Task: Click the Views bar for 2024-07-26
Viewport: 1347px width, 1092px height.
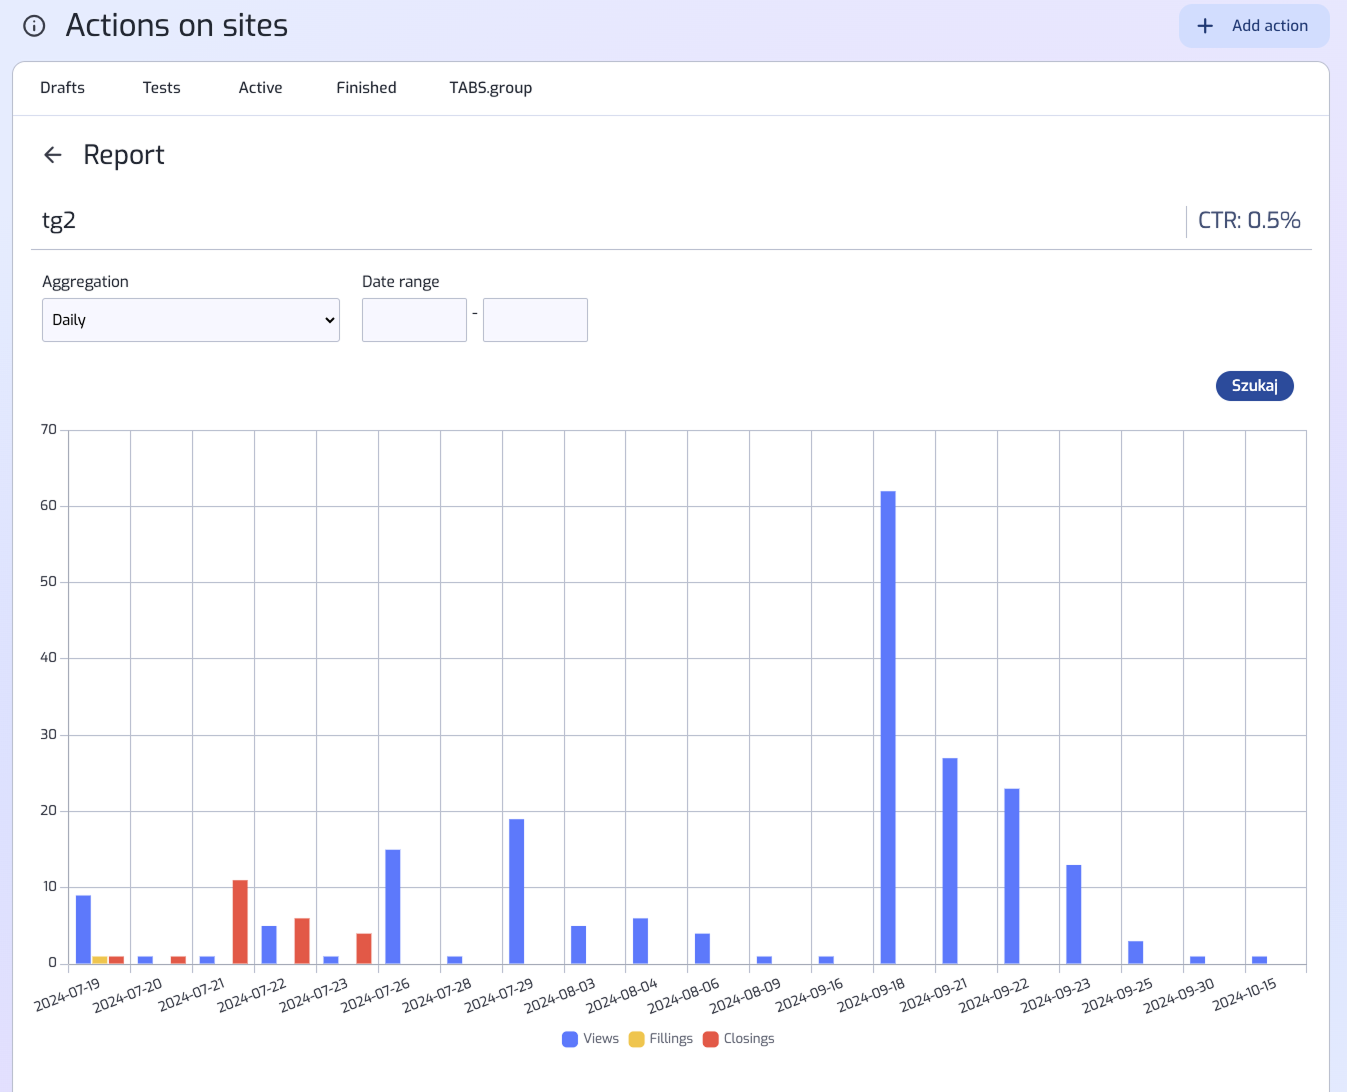Action: (x=393, y=907)
